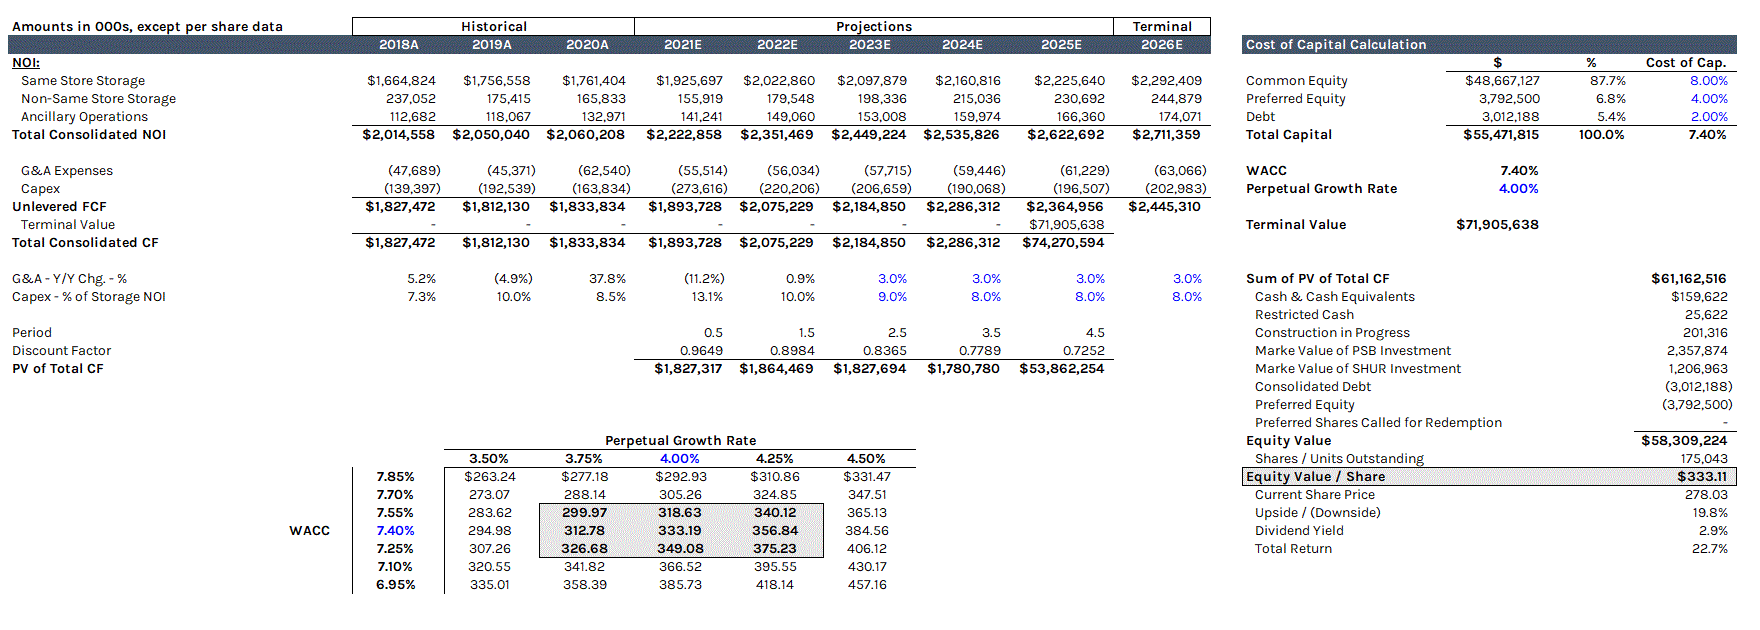Select the Perpetual Growth Rate input 4.00%
The width and height of the screenshot is (1760, 630).
pos(1519,189)
